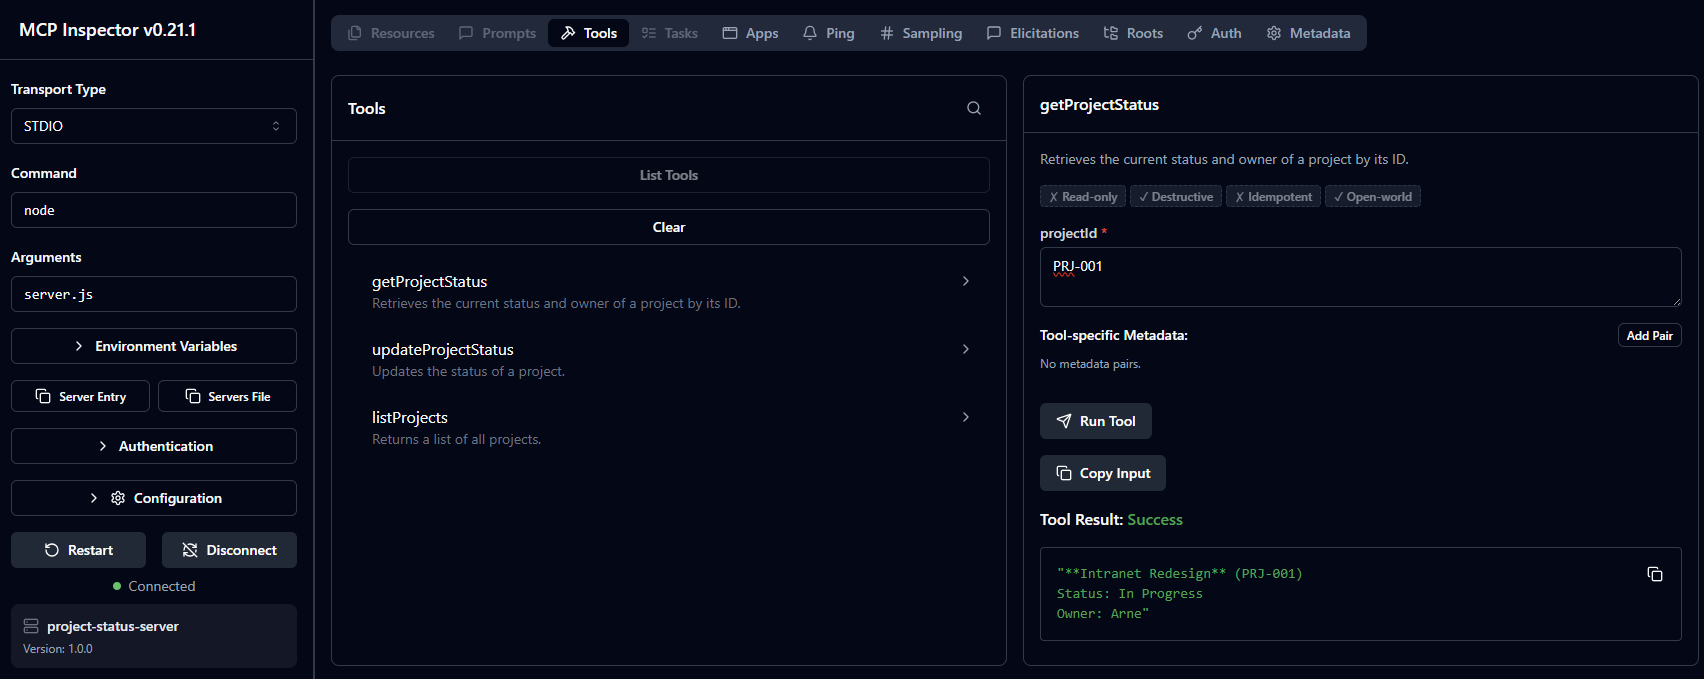Copy the tool result output icon
This screenshot has height=679, width=1704.
click(x=1654, y=574)
